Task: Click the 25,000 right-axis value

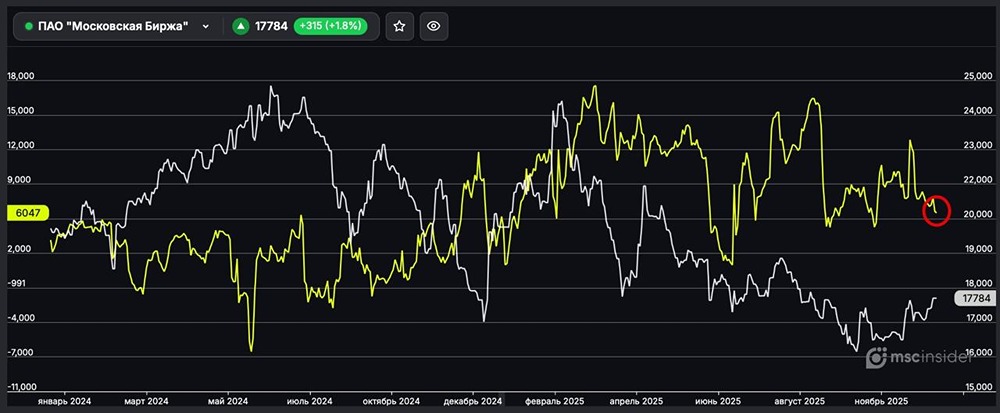Action: [976, 76]
